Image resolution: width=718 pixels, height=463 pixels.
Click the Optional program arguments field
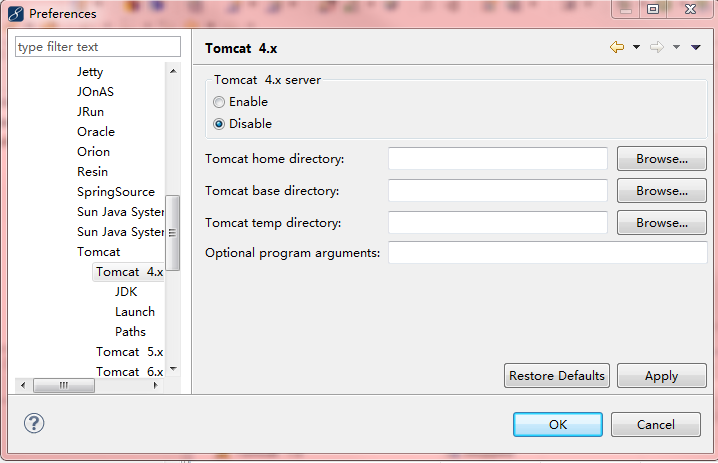[x=548, y=253]
